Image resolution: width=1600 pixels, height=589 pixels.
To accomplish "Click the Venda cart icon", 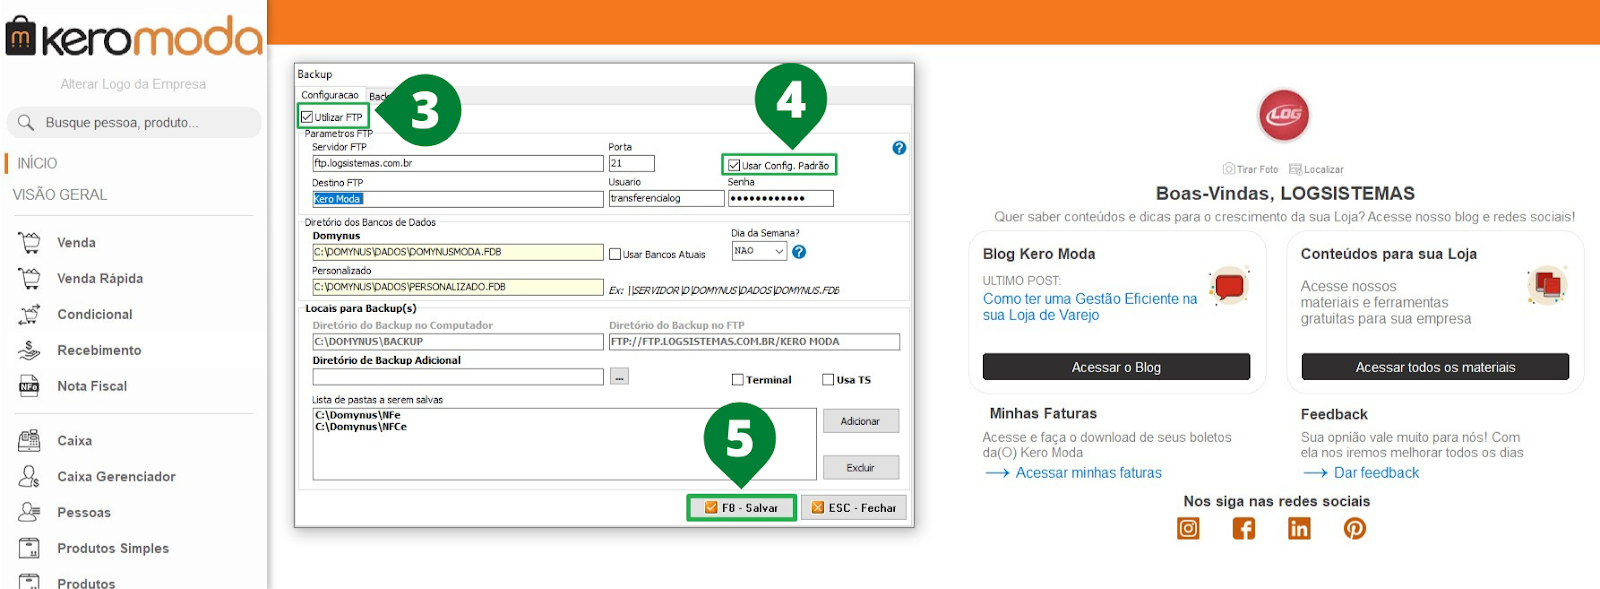I will tap(30, 242).
